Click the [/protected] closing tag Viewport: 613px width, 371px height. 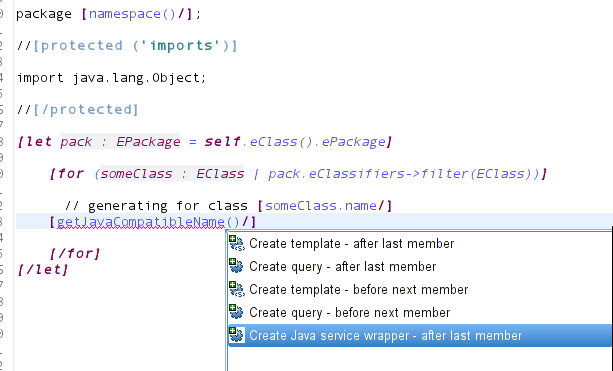[x=86, y=109]
